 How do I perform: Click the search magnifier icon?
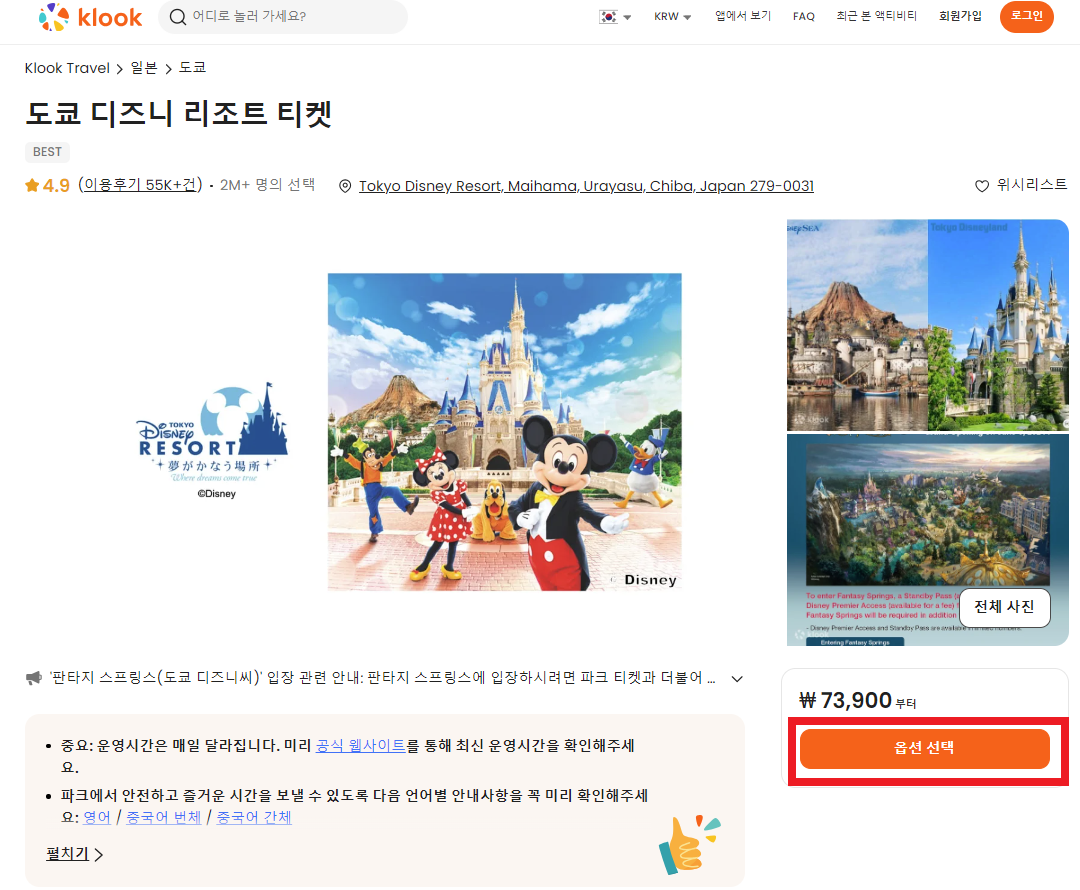click(178, 17)
